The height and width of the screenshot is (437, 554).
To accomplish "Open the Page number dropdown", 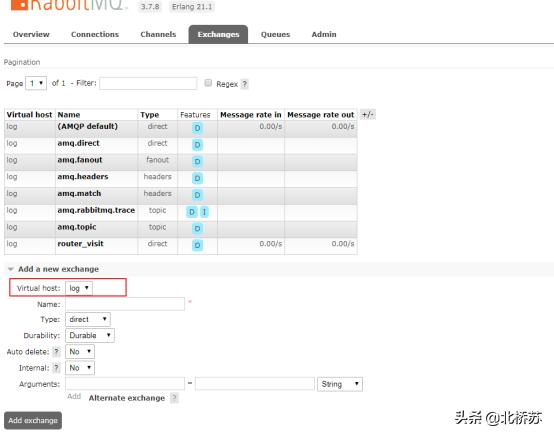I will point(36,83).
